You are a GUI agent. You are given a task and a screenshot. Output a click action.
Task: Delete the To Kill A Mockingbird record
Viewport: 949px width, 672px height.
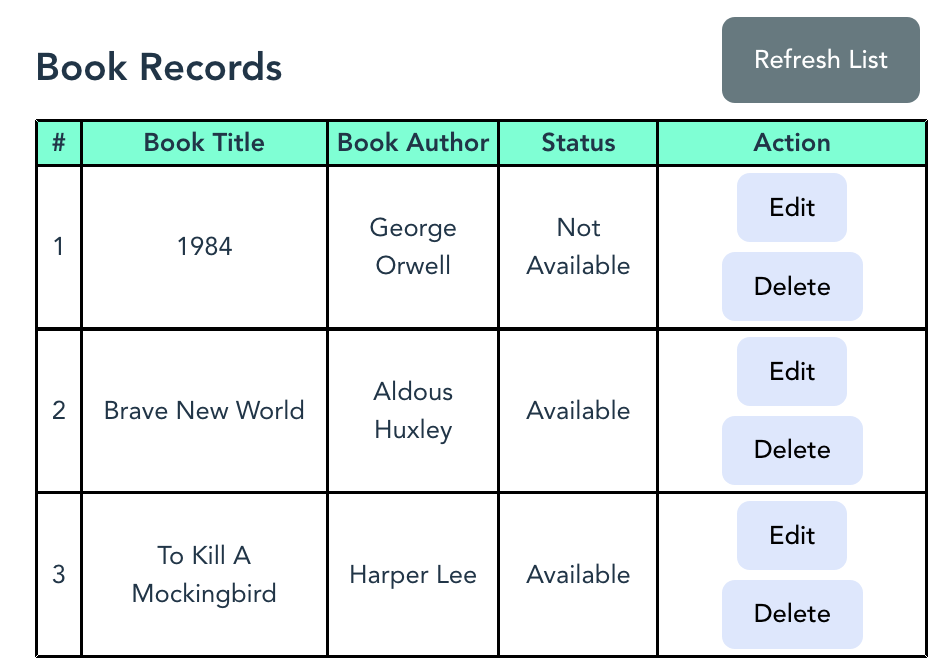tap(792, 614)
